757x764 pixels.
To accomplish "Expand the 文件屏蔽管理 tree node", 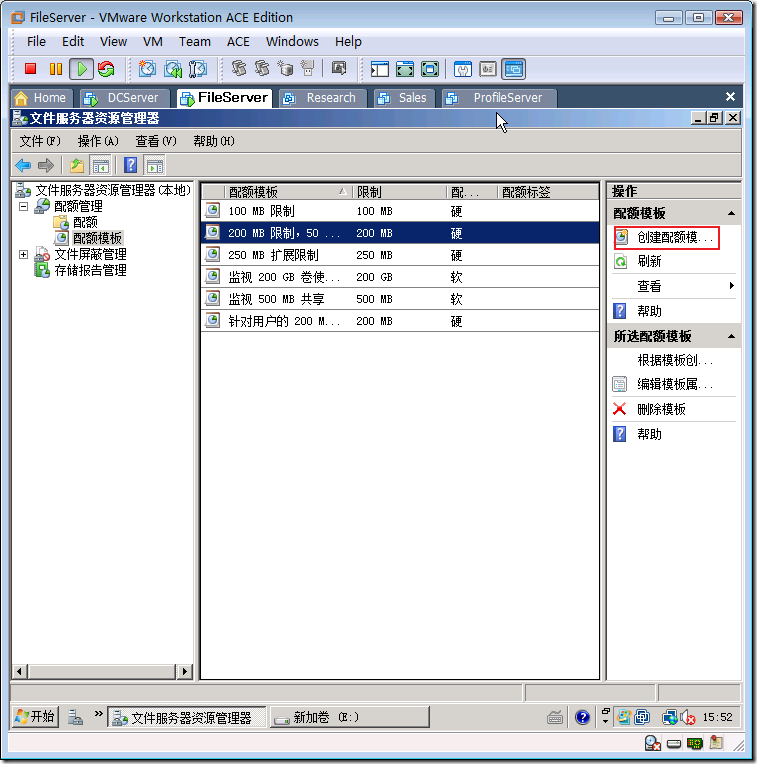I will tap(23, 254).
